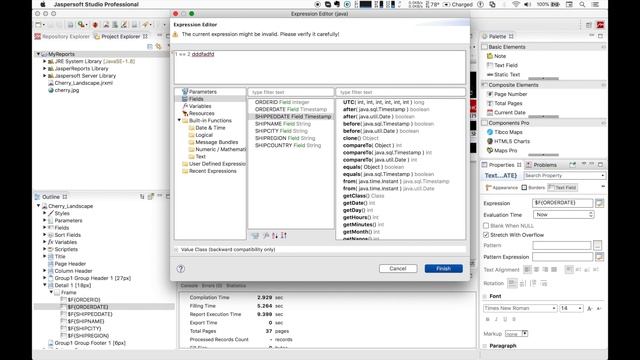Toggle the Stretch With Overflow checkbox
Image resolution: width=640 pixels, height=360 pixels.
point(486,235)
